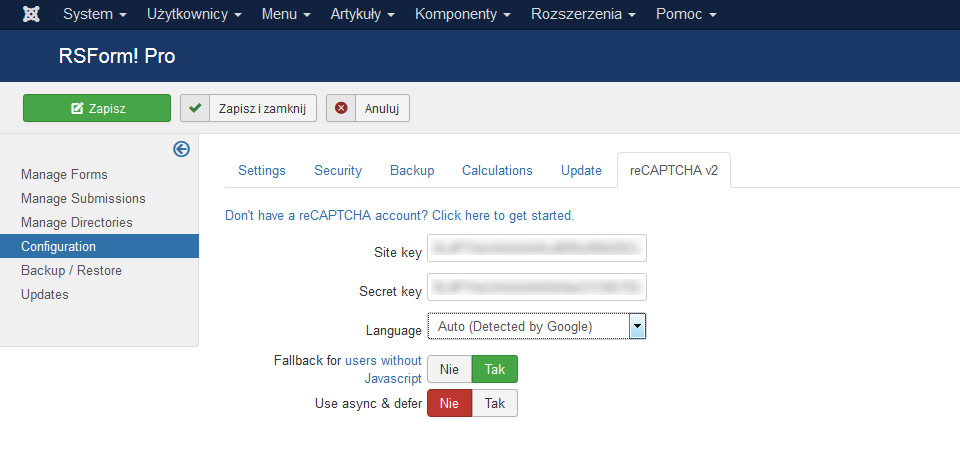Open the Rozszerzenia menu
Image resolution: width=960 pixels, height=450 pixels.
pyautogui.click(x=583, y=14)
